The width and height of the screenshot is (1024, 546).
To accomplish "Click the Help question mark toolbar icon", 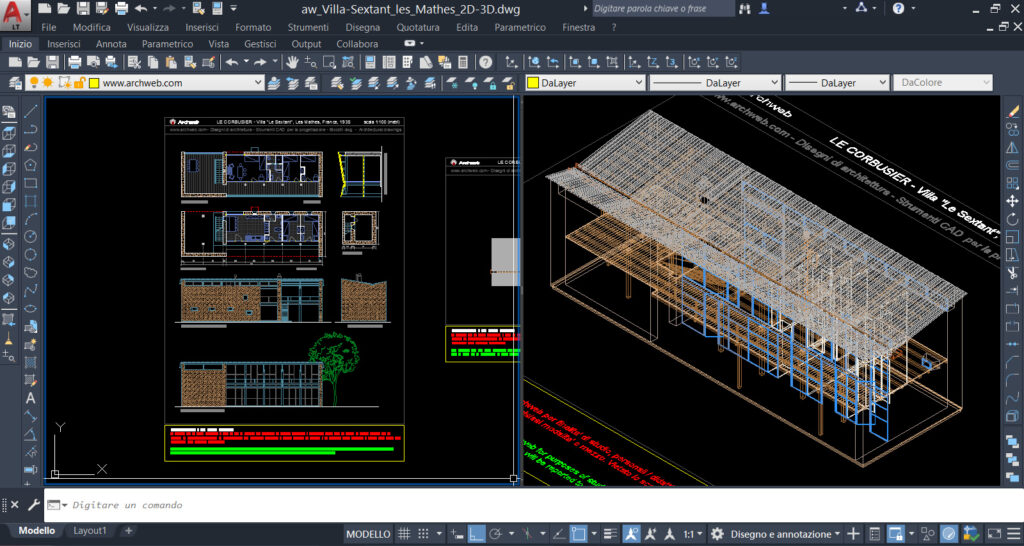I will 485,62.
